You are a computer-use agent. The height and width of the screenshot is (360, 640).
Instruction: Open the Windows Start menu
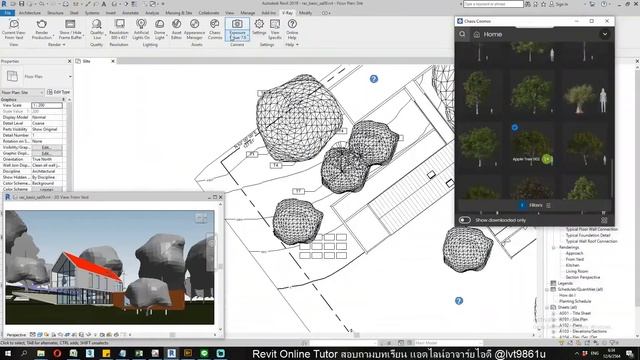coord(7,353)
